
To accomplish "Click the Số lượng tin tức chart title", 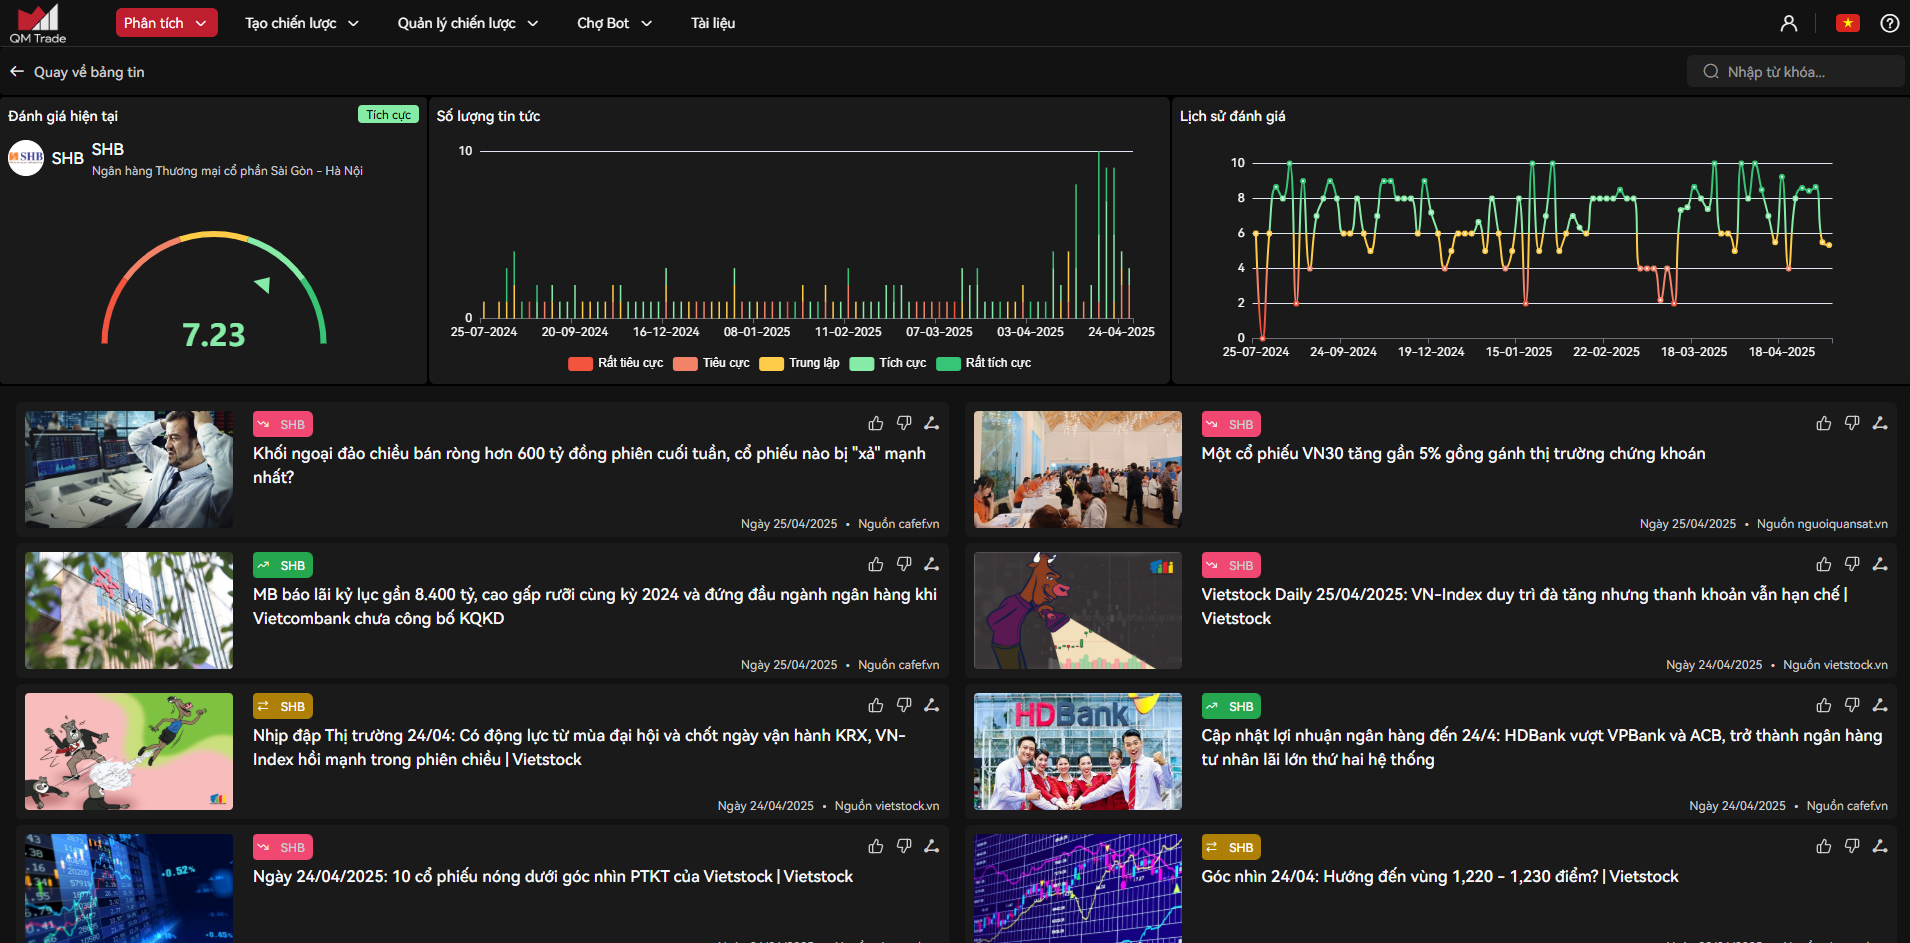I will (488, 116).
